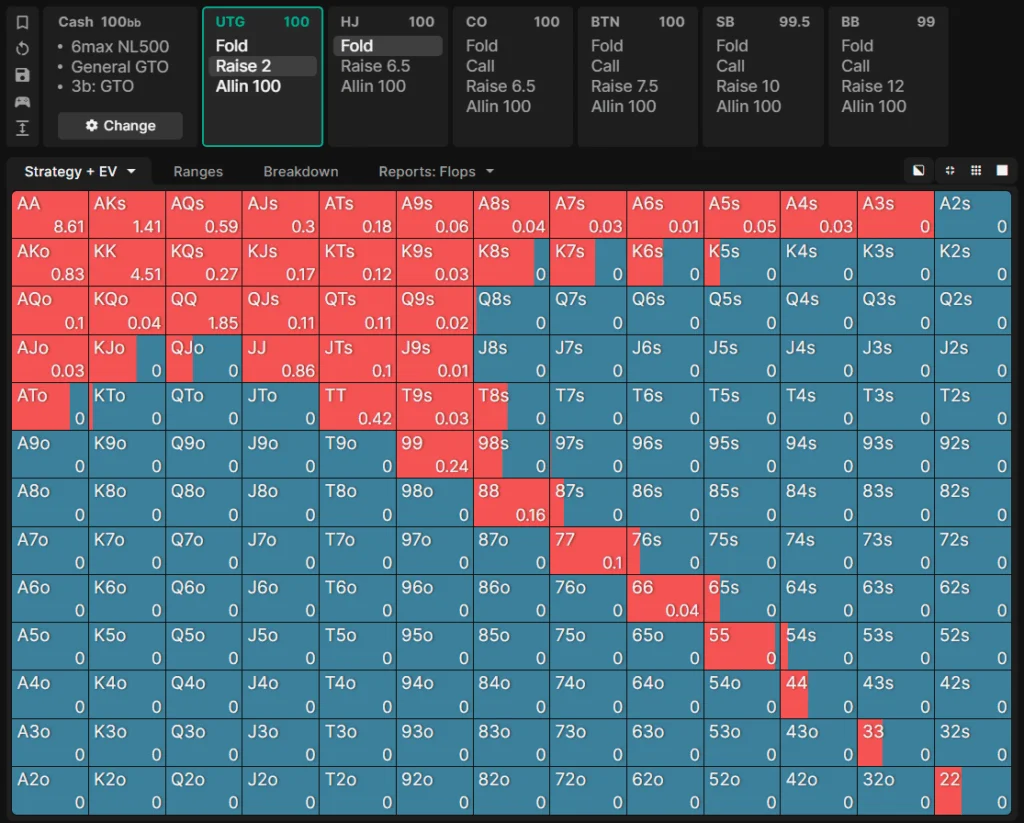
Task: Click the vertical expand/collapse height icon
Action: pos(22,128)
